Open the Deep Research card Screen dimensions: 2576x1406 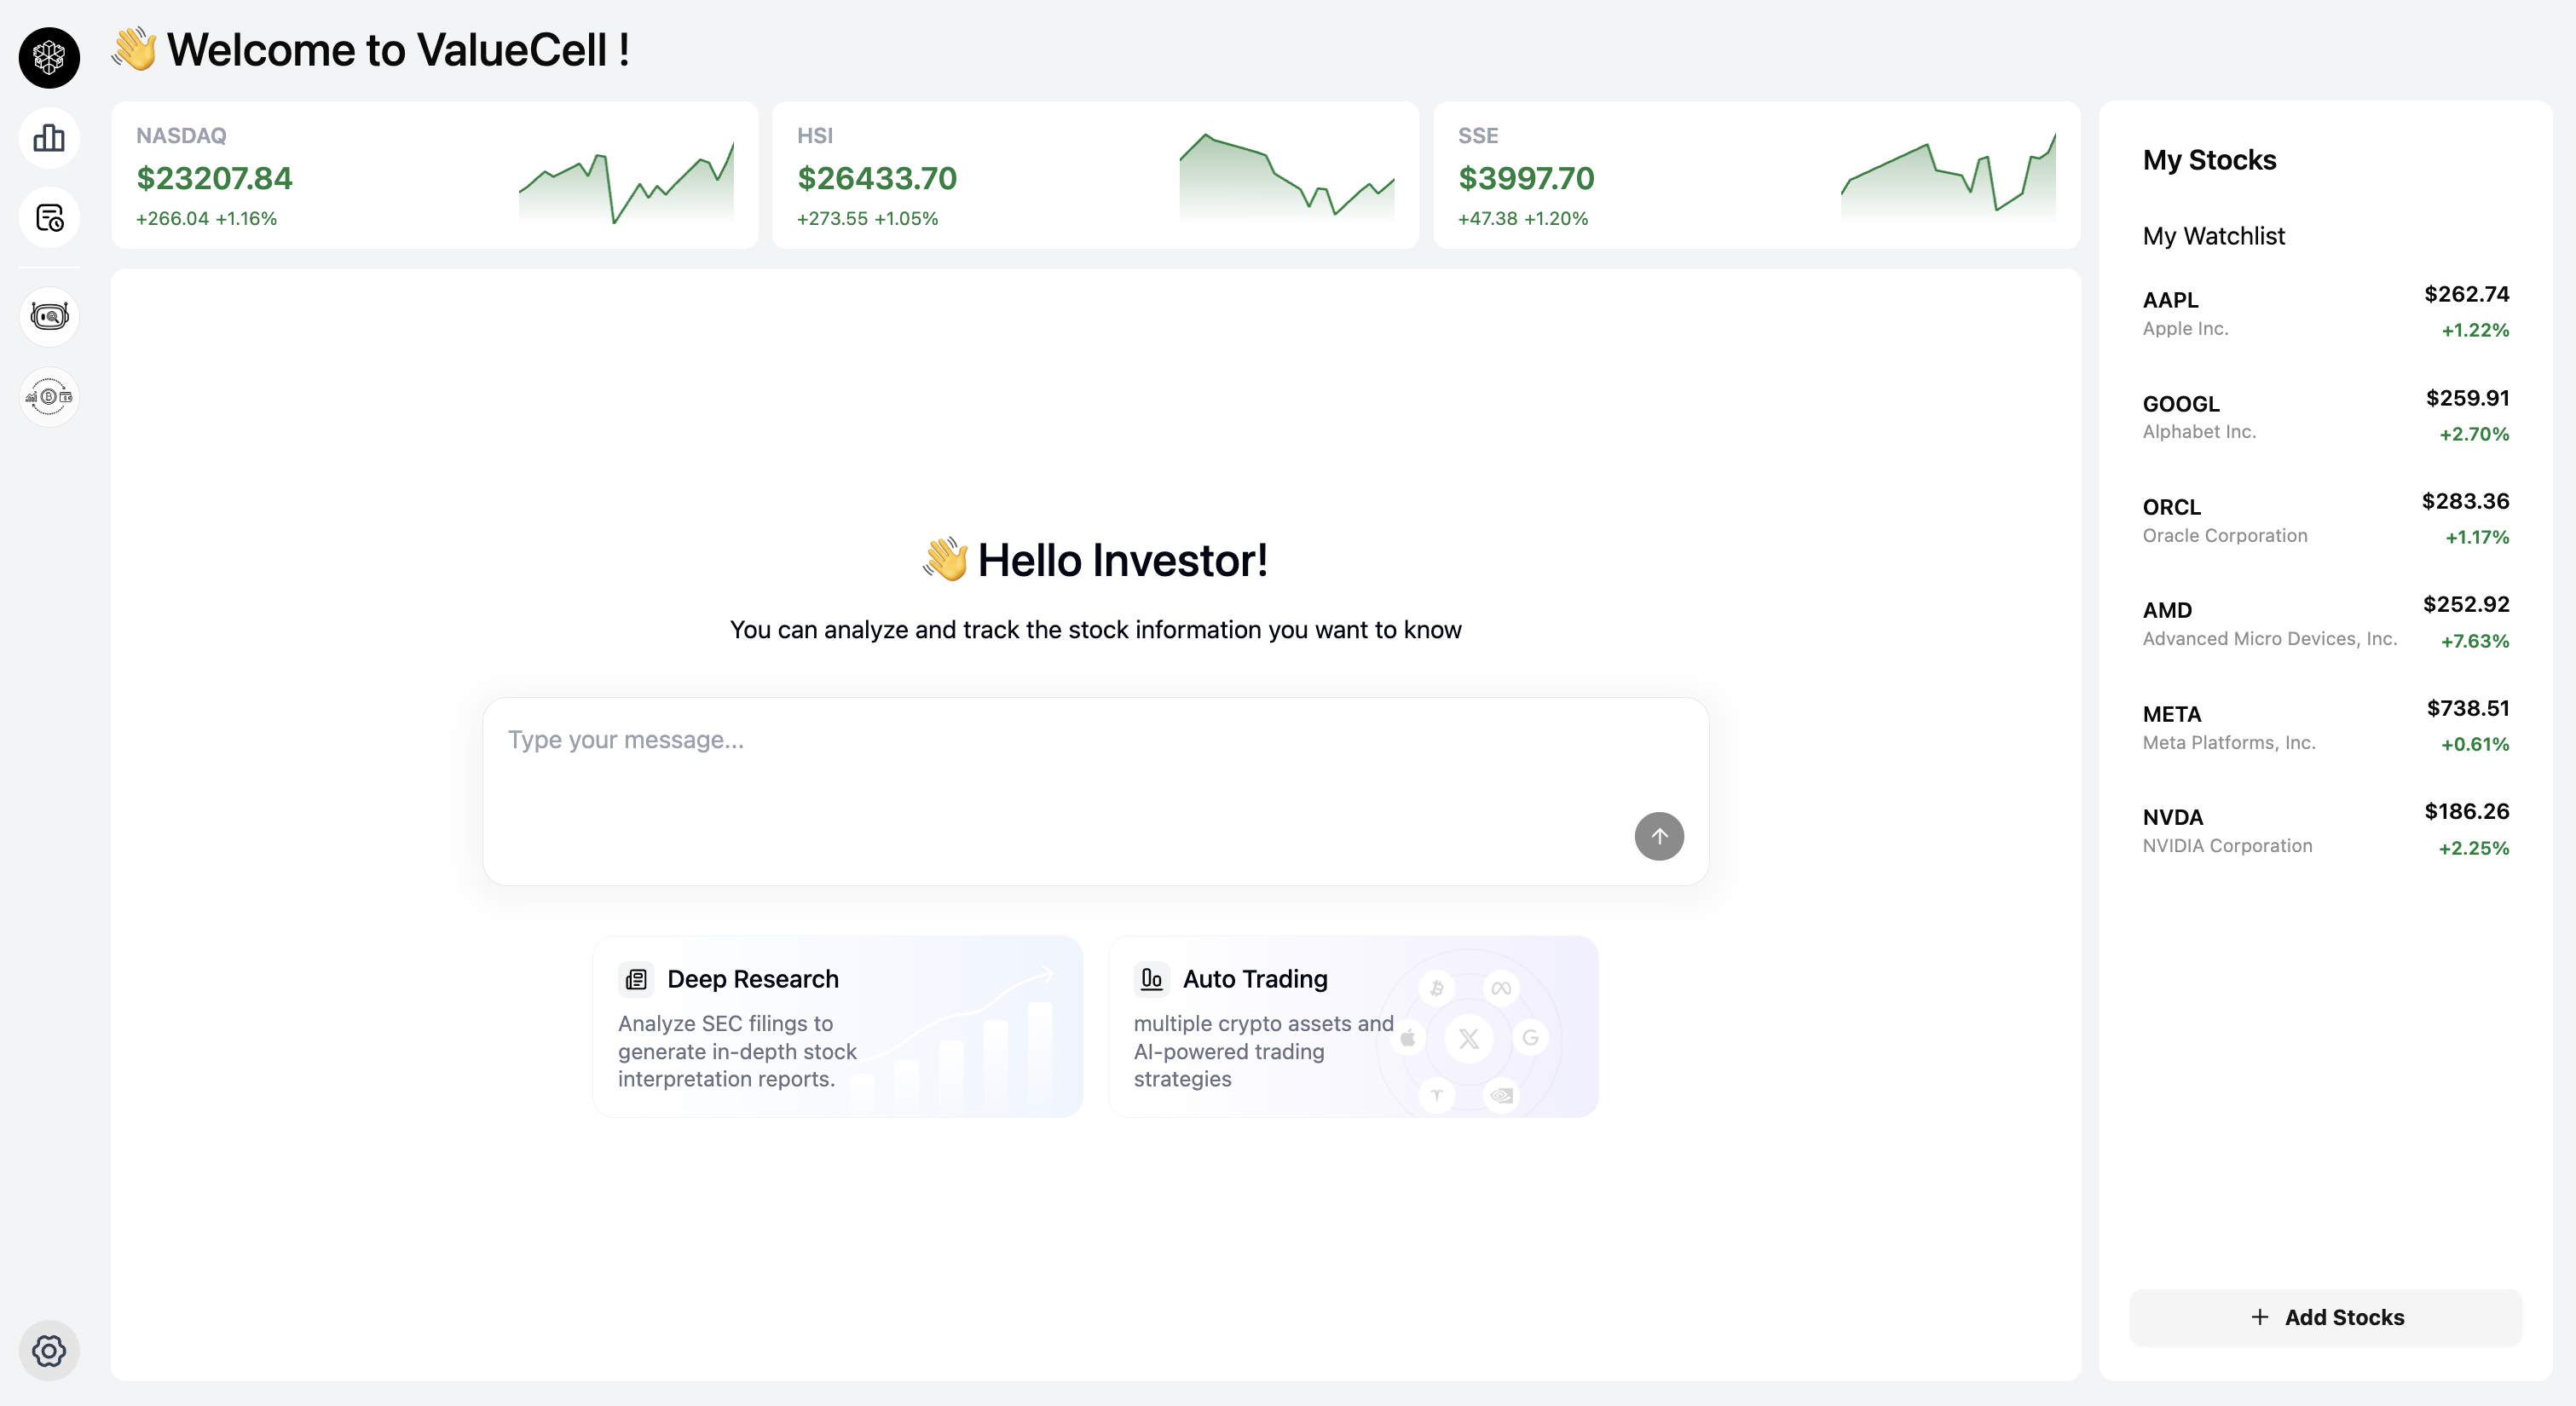point(838,1026)
